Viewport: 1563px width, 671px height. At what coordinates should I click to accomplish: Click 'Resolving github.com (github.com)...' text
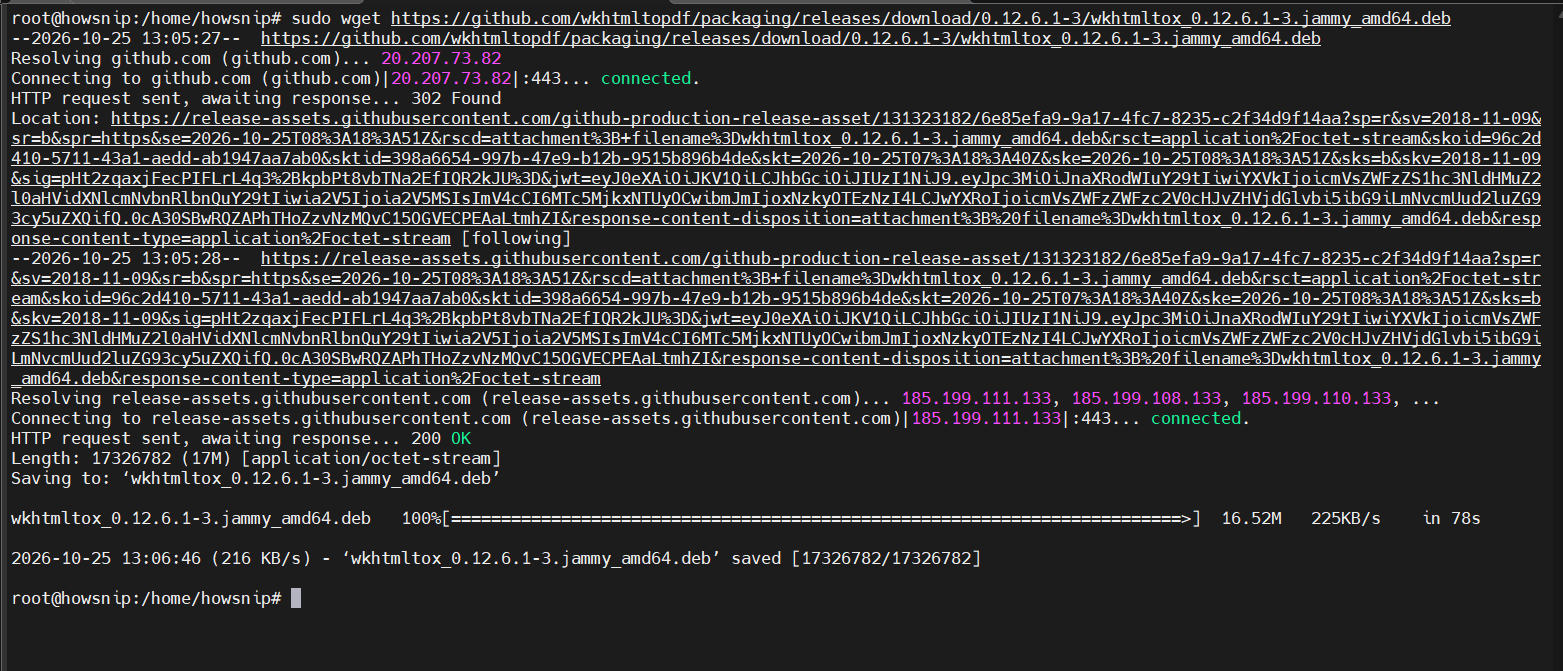tap(191, 58)
